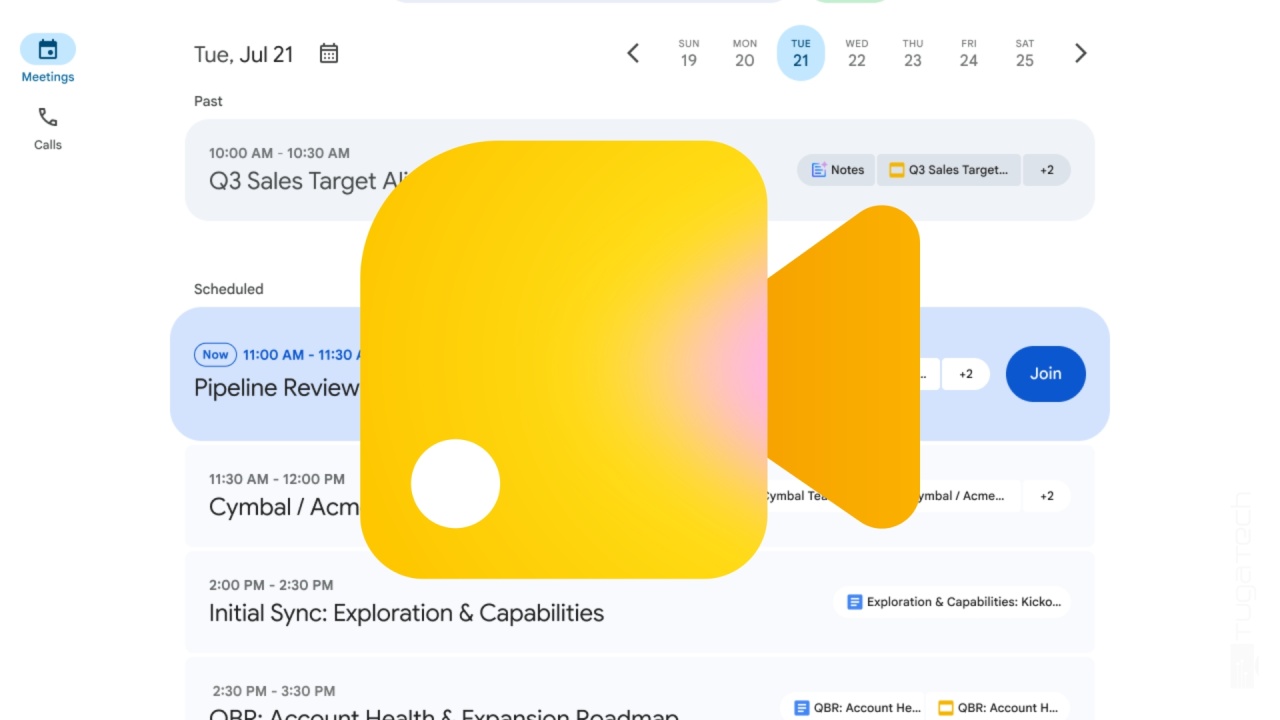Join the Pipeline Review meeting
Image resolution: width=1280 pixels, height=720 pixels.
tap(1046, 374)
